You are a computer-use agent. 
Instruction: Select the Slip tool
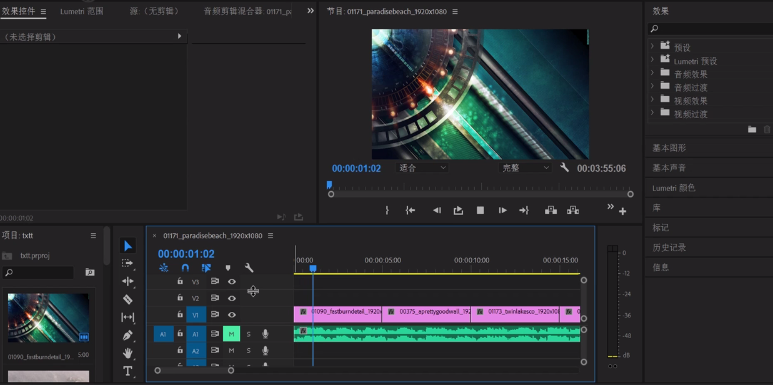tap(127, 317)
